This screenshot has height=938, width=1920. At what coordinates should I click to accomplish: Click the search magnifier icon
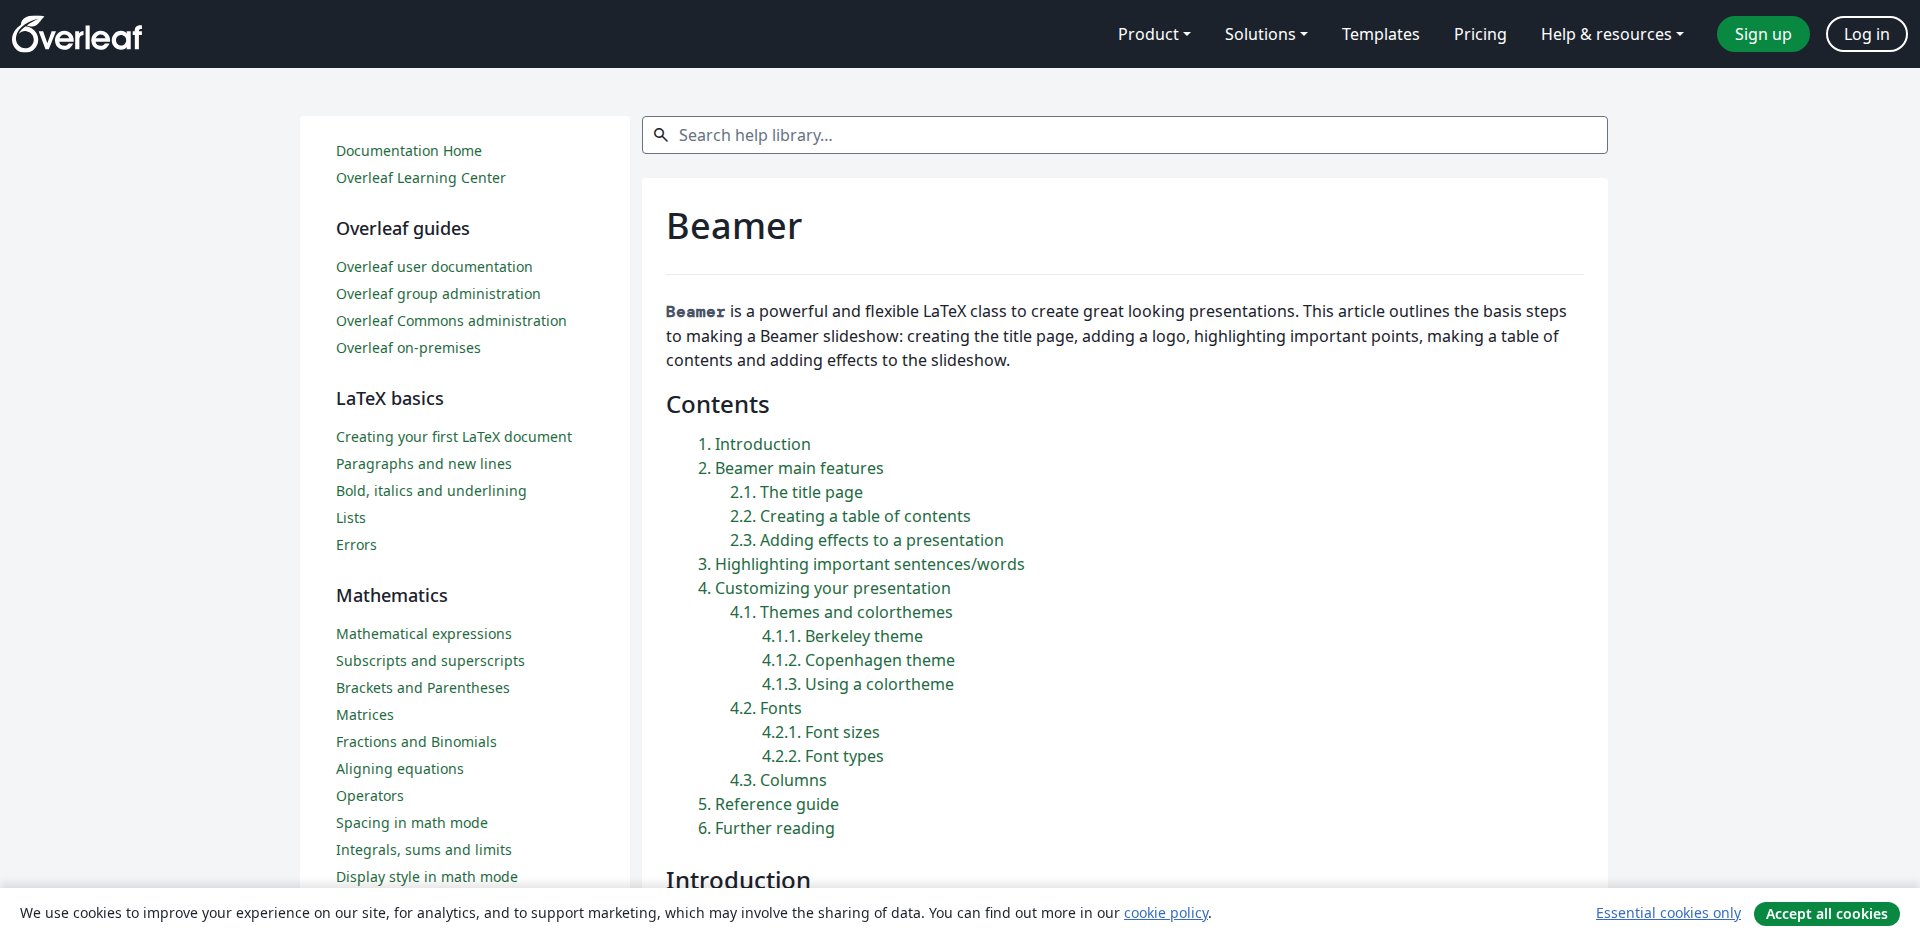coord(661,135)
